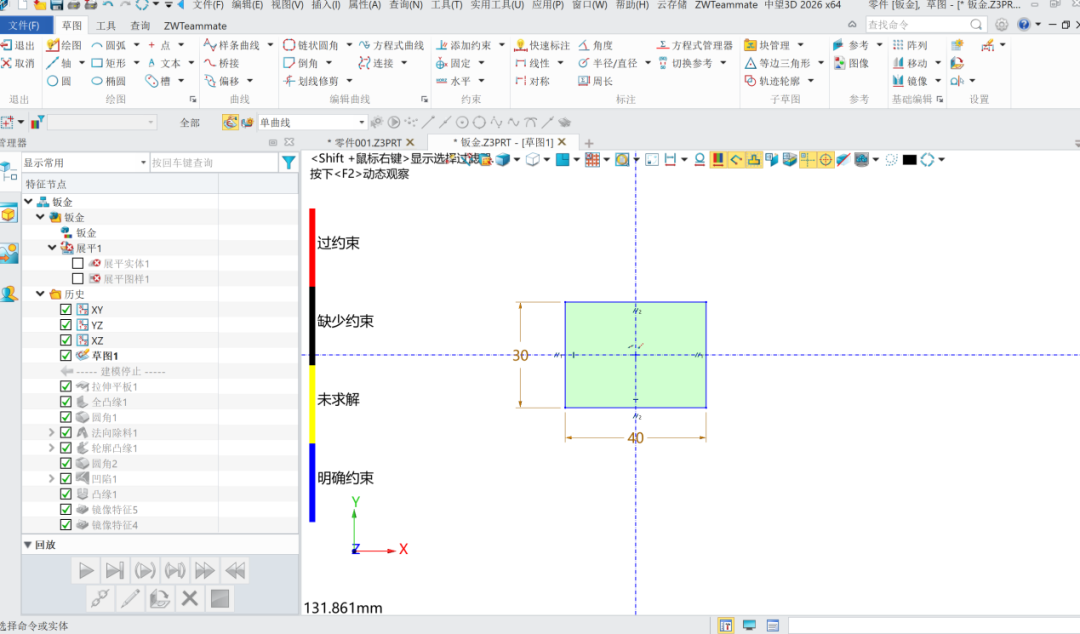Open the 块管理 (Block Manager) tool
The image size is (1080, 634).
[x=767, y=45]
